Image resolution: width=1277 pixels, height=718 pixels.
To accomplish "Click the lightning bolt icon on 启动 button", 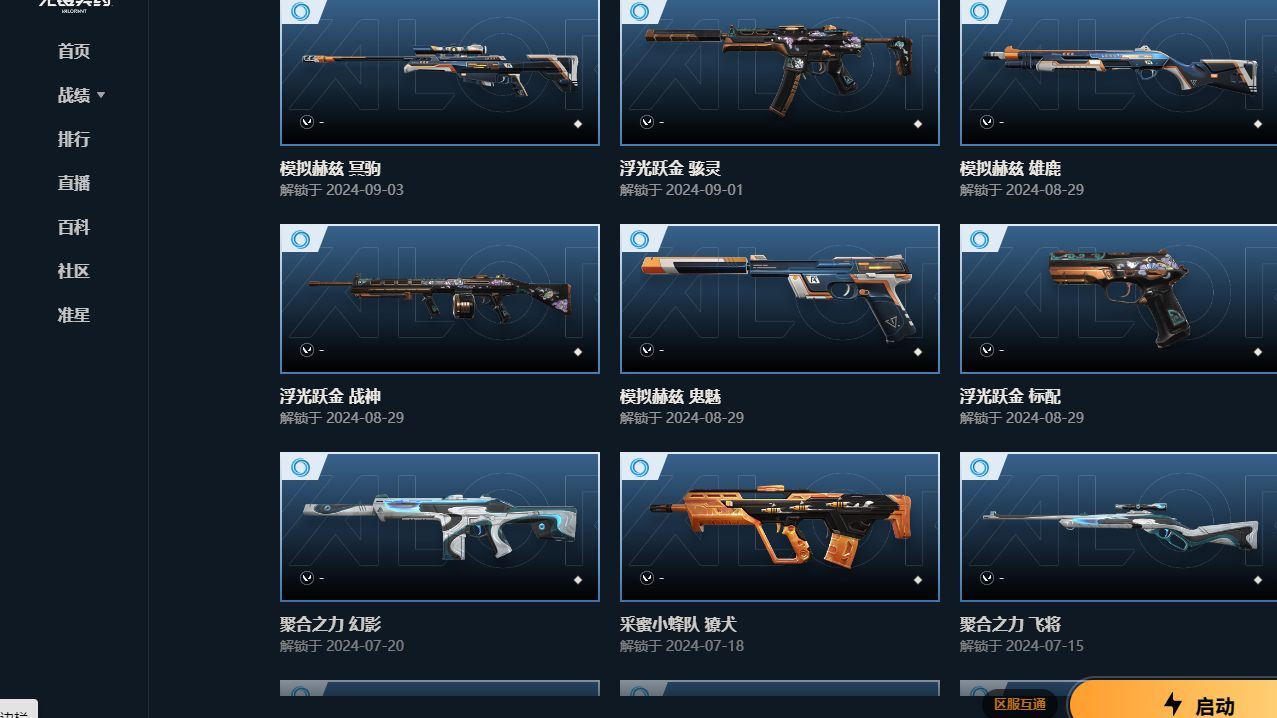I will point(1174,704).
